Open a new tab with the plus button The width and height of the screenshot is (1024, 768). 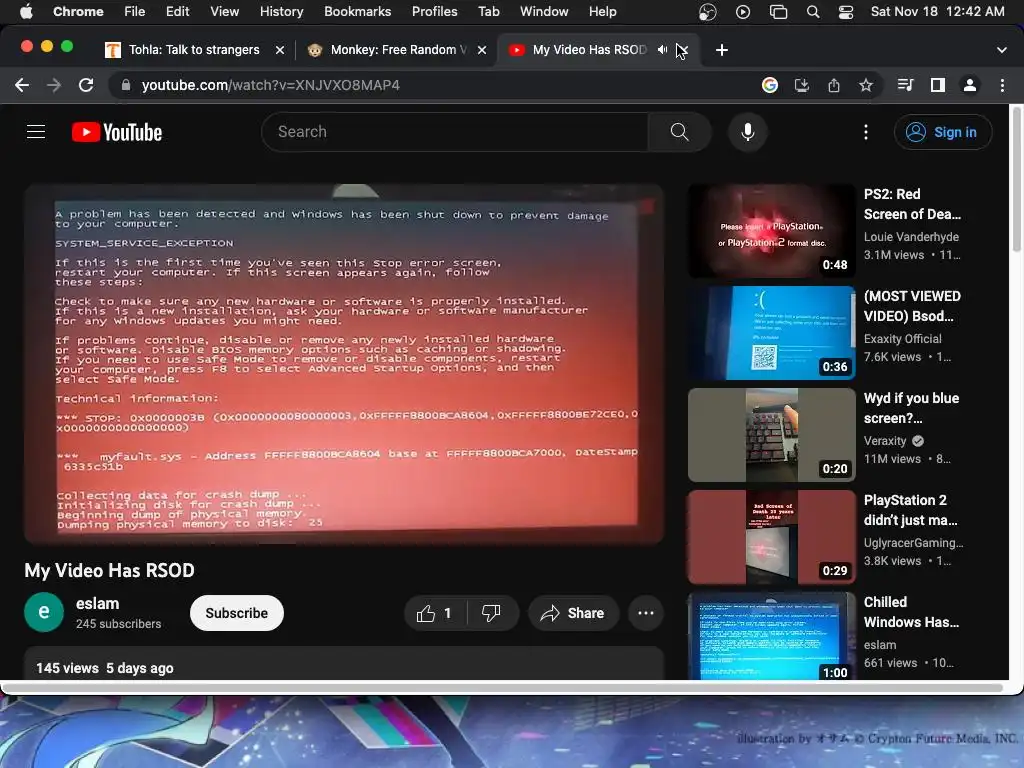click(x=722, y=50)
